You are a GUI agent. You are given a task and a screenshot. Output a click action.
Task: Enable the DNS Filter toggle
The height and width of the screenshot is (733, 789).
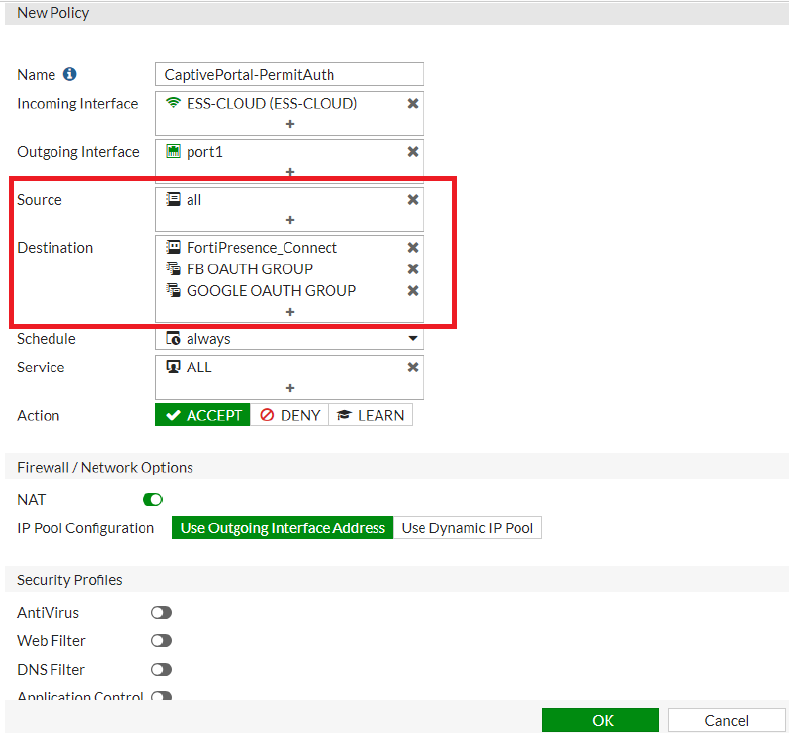pos(161,670)
